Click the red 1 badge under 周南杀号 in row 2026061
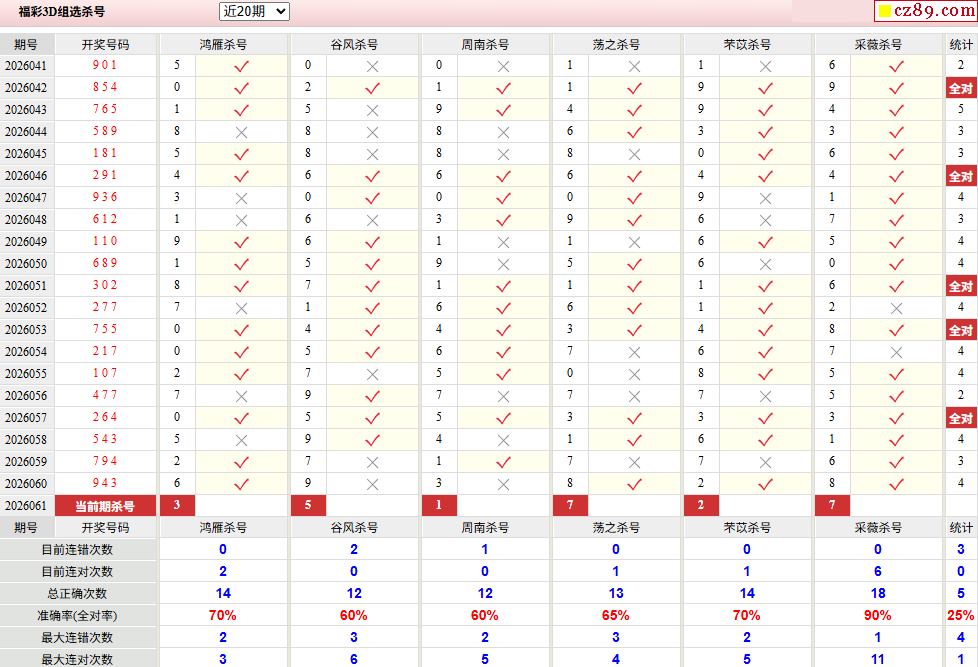Image resolution: width=978 pixels, height=667 pixels. [x=439, y=505]
